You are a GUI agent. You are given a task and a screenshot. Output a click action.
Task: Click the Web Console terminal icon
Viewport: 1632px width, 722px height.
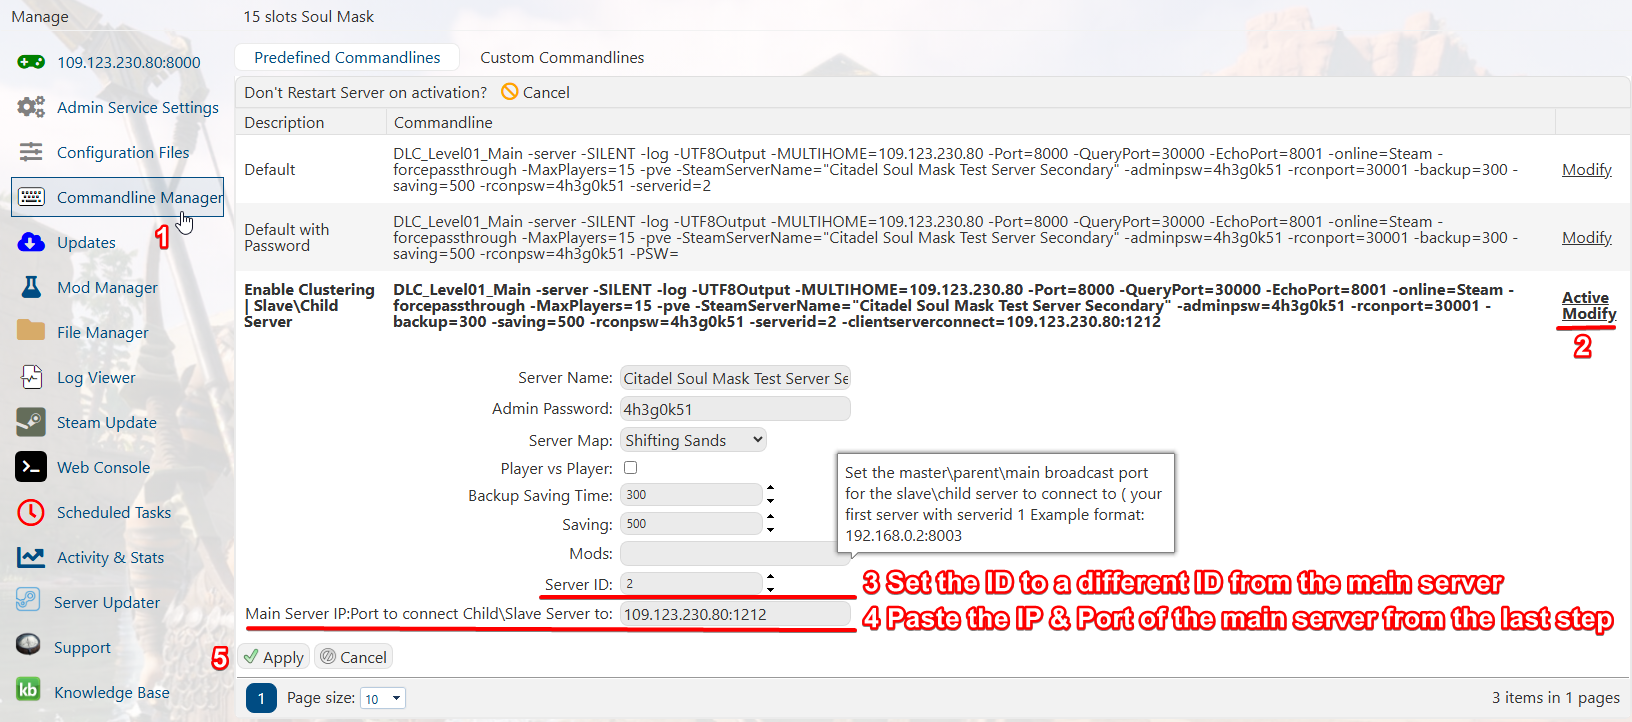point(31,467)
